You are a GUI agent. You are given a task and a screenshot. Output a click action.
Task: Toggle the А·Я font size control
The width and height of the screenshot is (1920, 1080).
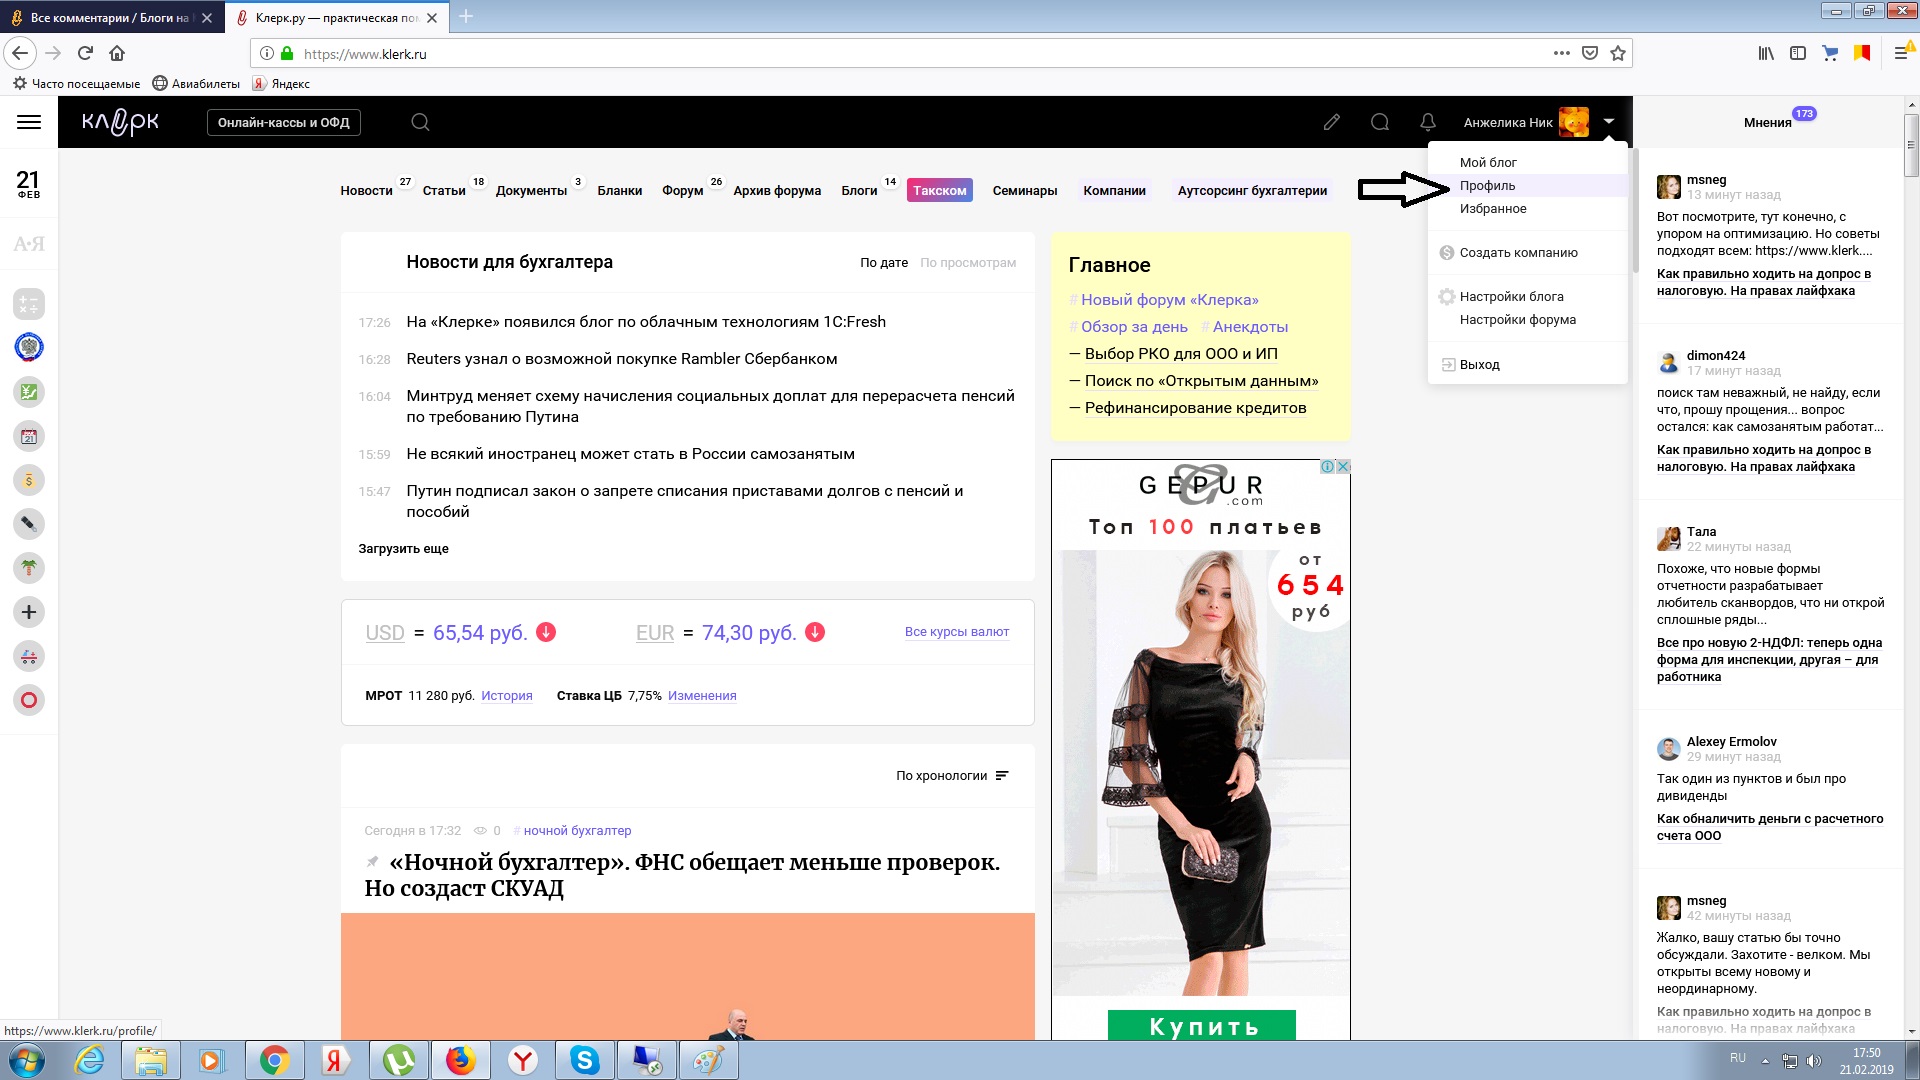click(x=29, y=243)
